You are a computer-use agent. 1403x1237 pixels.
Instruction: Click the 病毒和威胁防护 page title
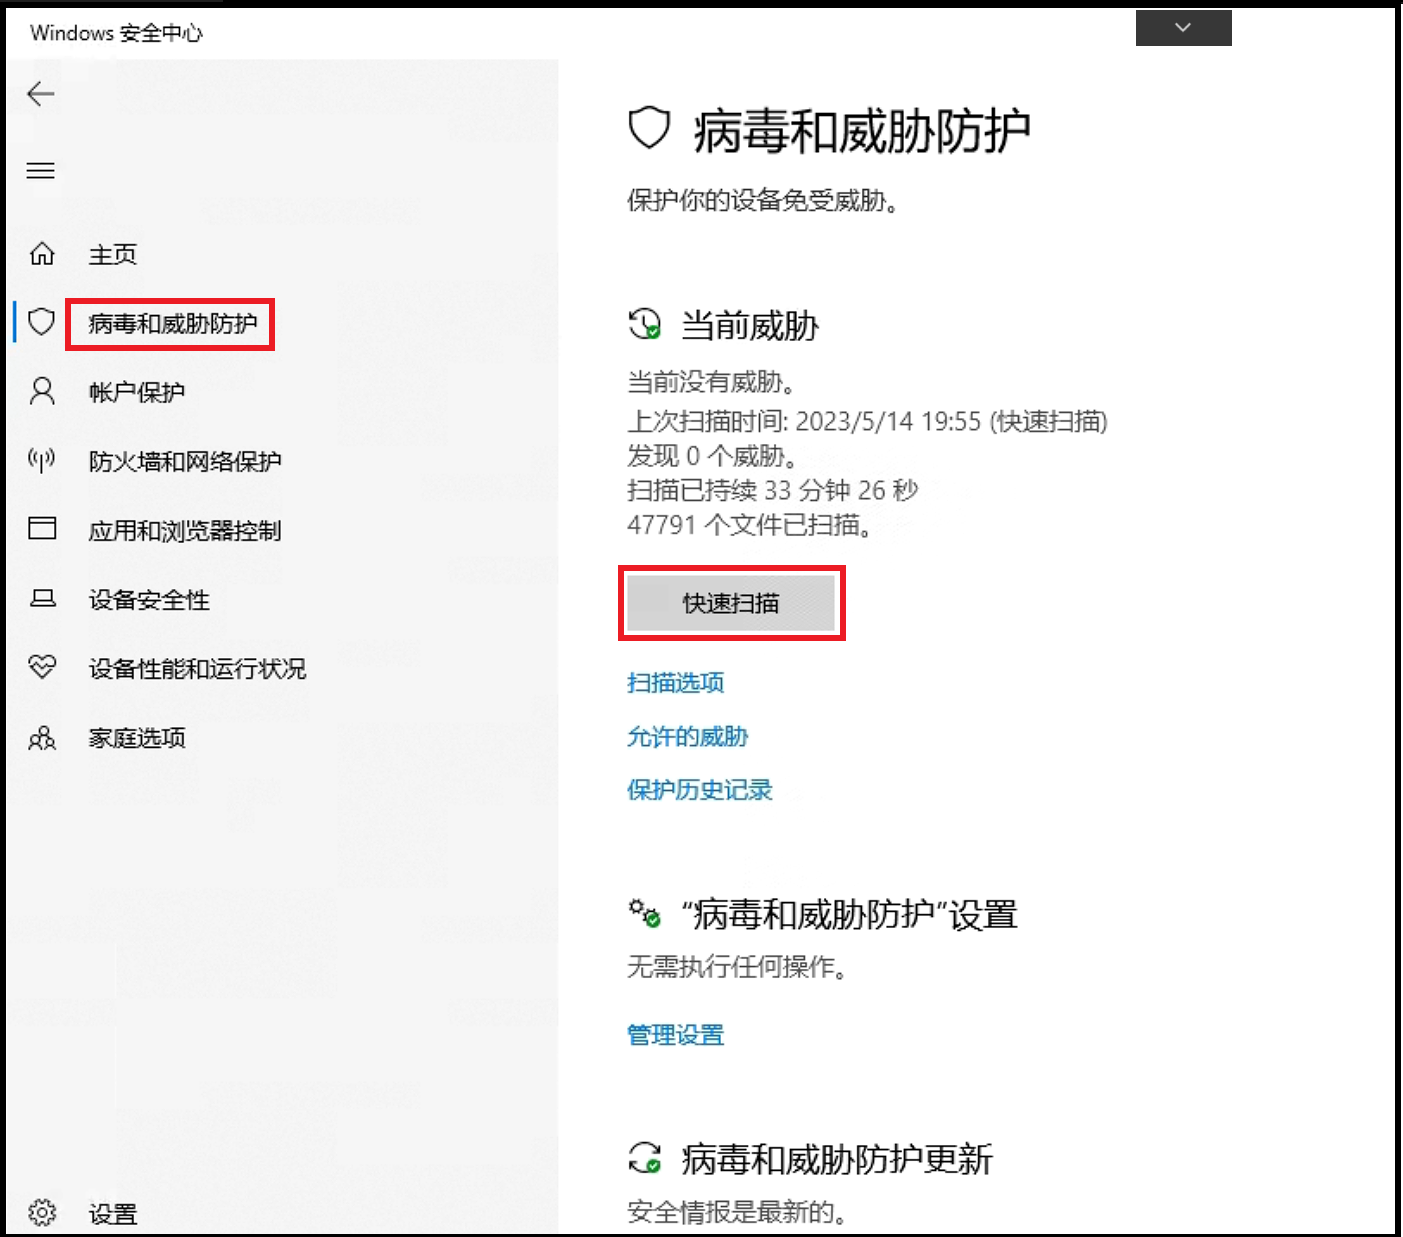coord(861,131)
